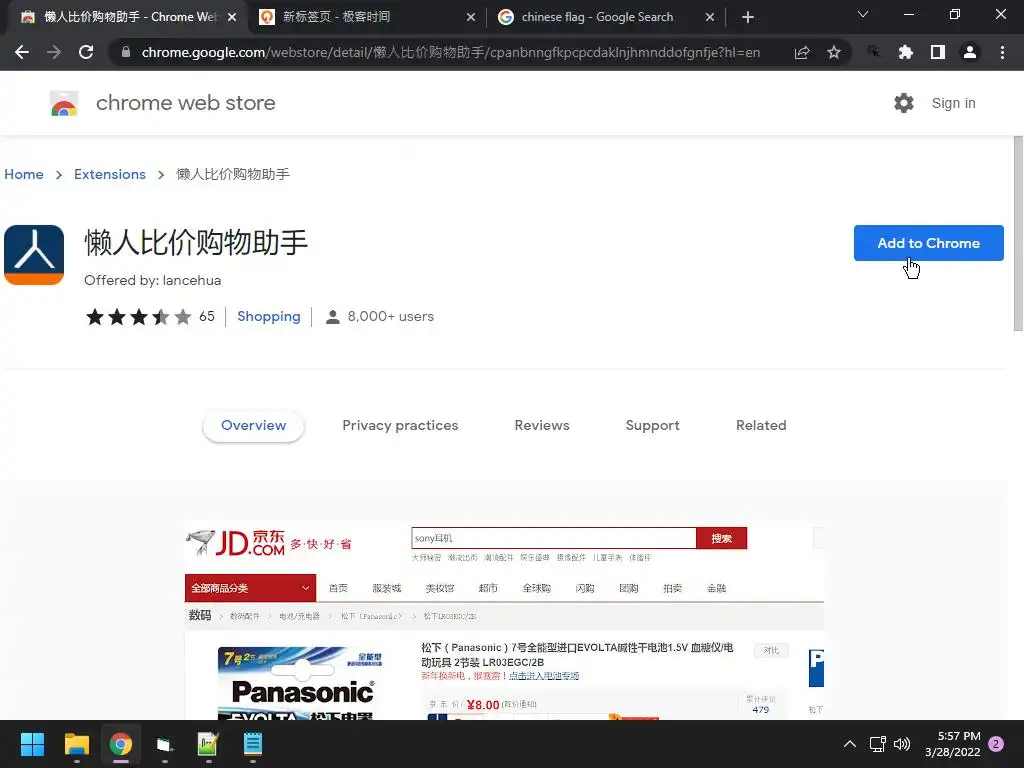This screenshot has height=768, width=1024.
Task: Open the Chrome profile avatar
Action: pyautogui.click(x=970, y=52)
